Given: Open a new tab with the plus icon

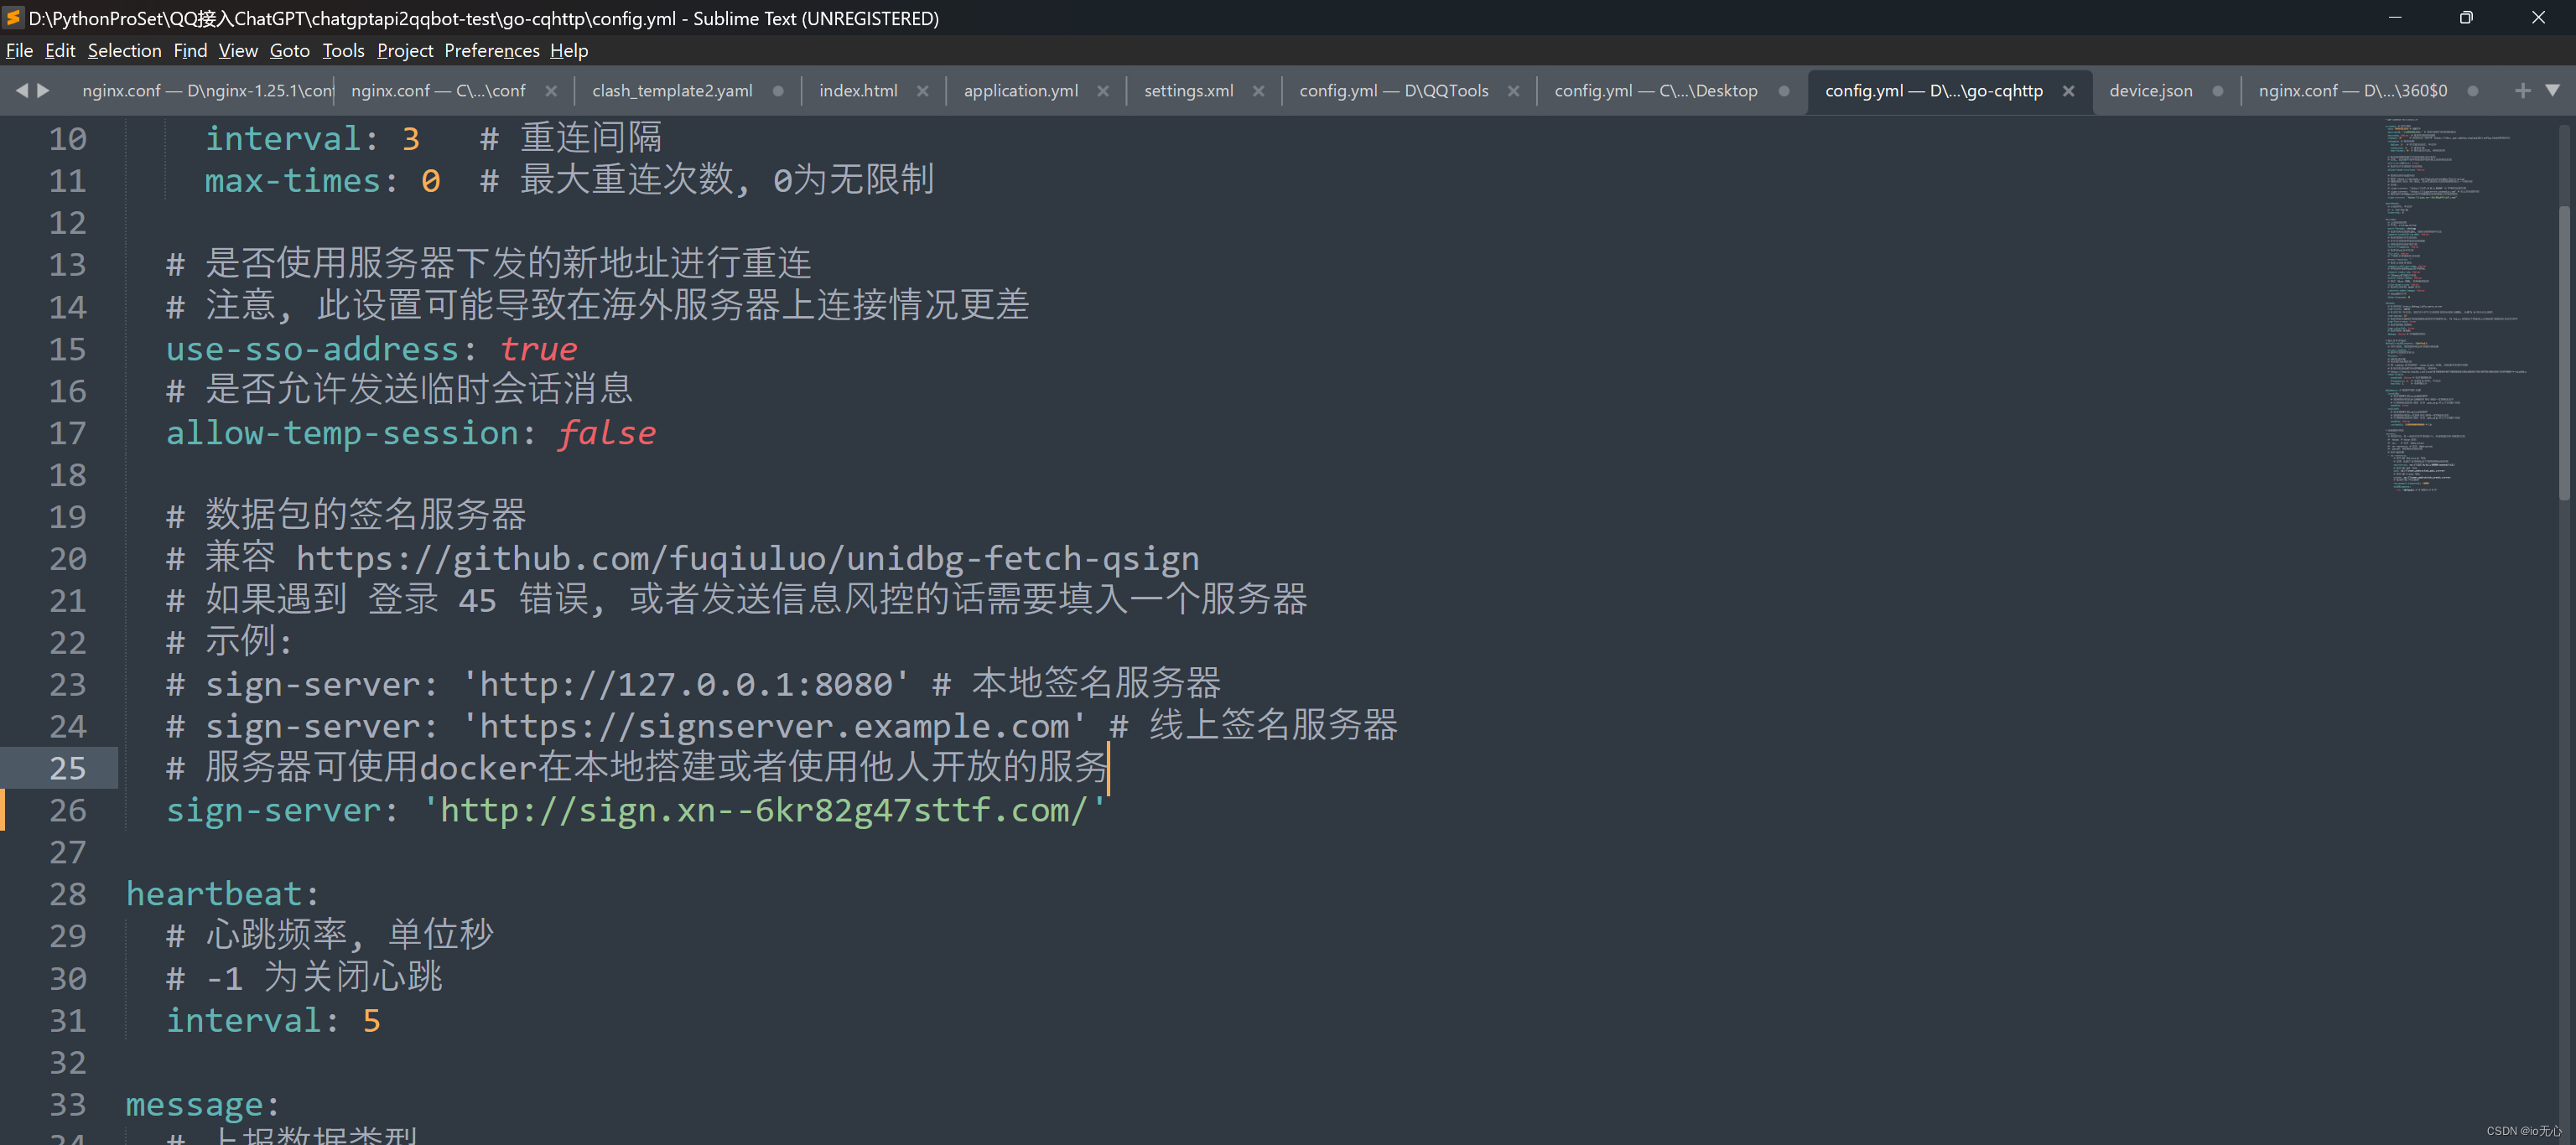Looking at the screenshot, I should click(2524, 90).
